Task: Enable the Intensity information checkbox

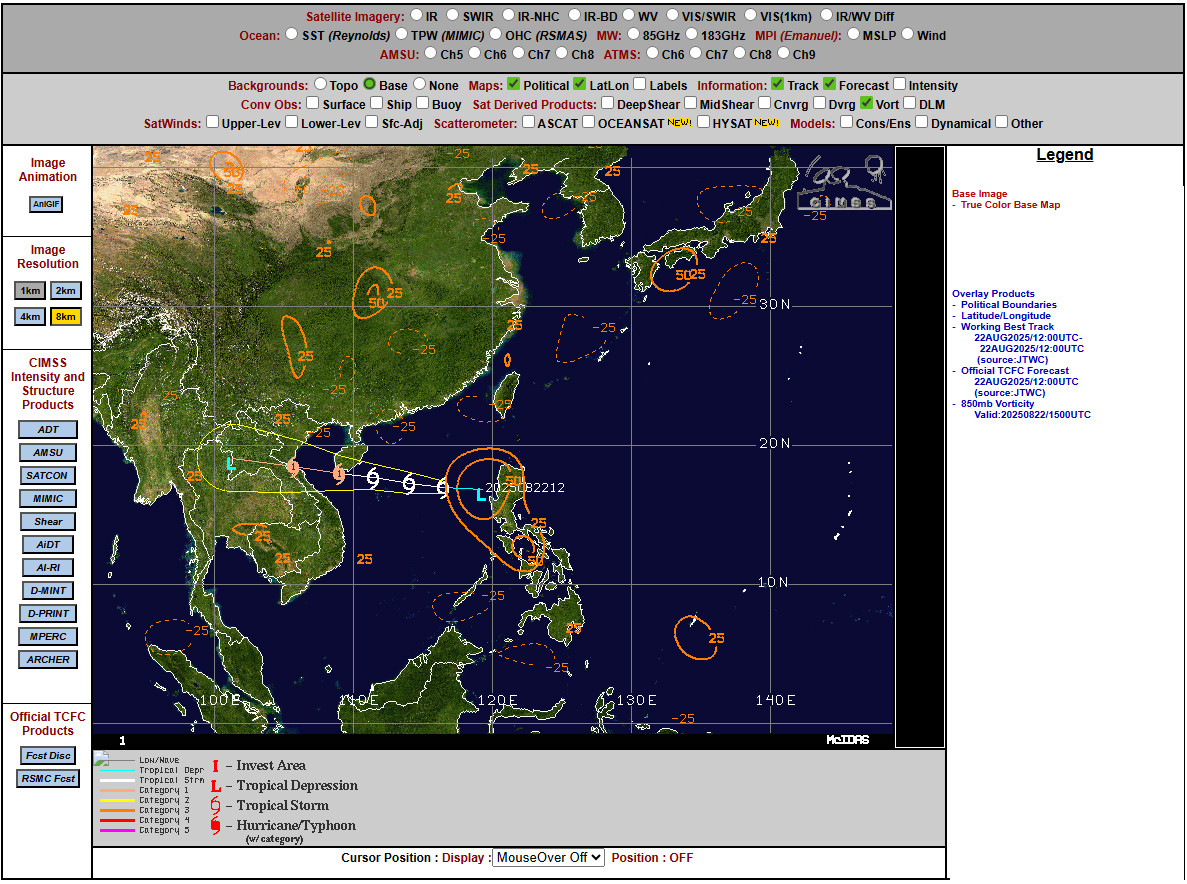Action: 900,85
